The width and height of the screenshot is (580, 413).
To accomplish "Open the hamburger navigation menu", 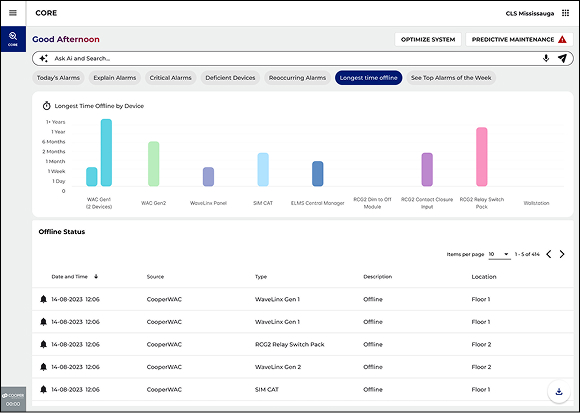I will click(x=13, y=13).
